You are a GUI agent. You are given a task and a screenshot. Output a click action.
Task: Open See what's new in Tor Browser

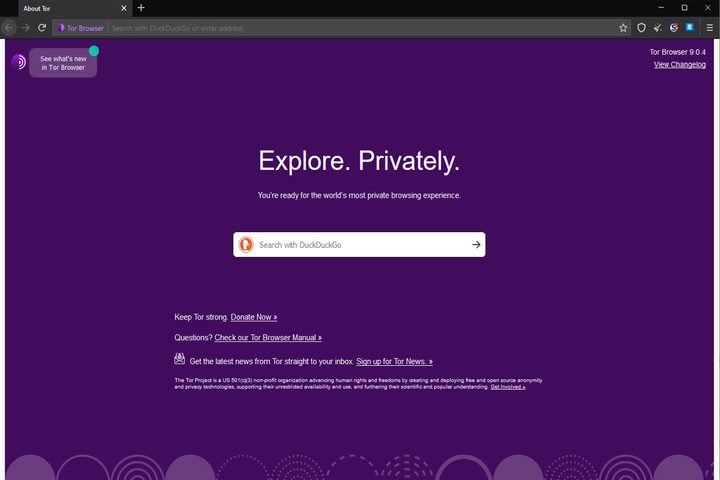(63, 63)
